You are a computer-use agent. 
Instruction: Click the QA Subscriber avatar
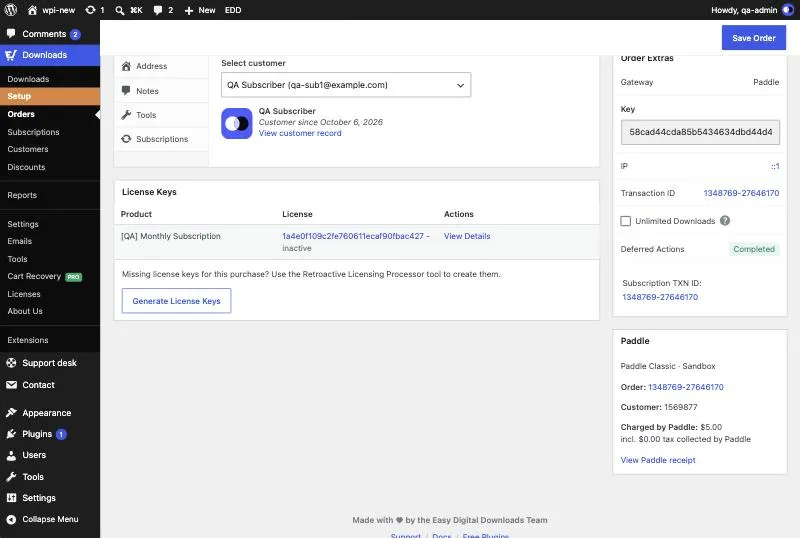coord(237,123)
